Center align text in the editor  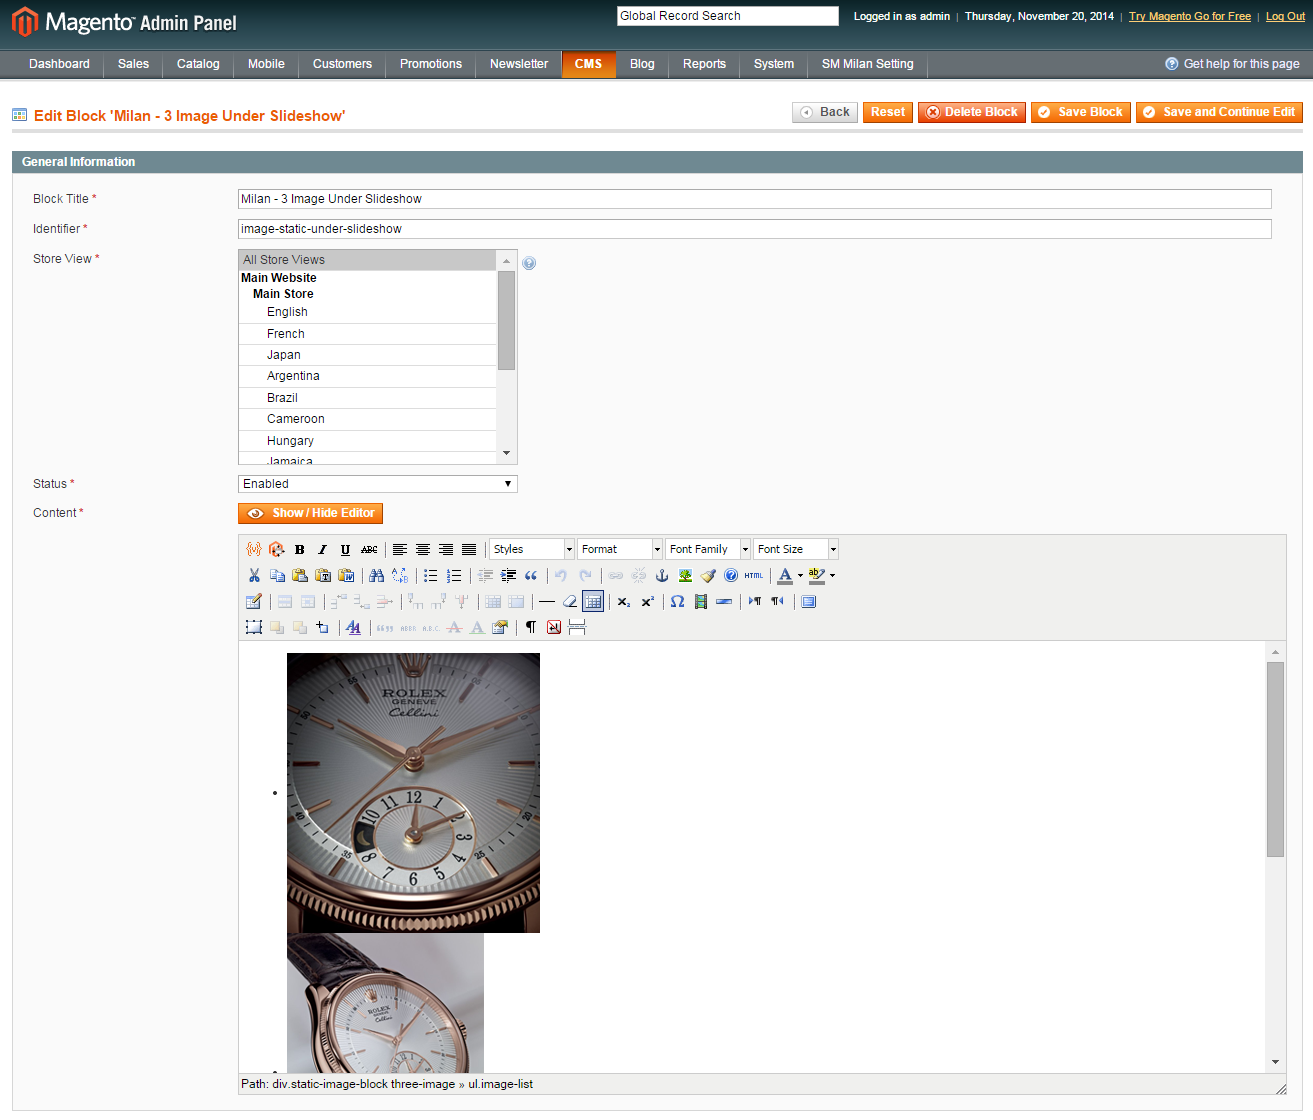pos(423,549)
